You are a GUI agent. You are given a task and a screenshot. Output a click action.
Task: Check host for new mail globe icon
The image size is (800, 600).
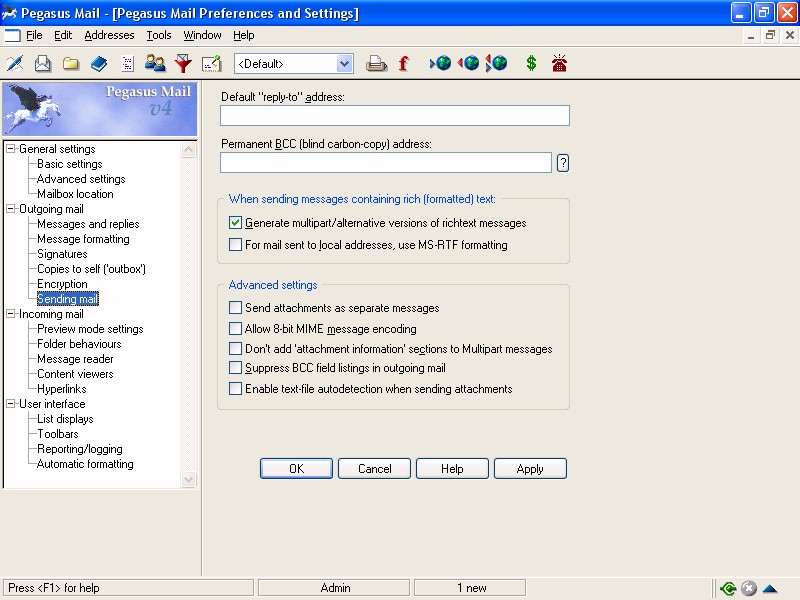click(441, 63)
